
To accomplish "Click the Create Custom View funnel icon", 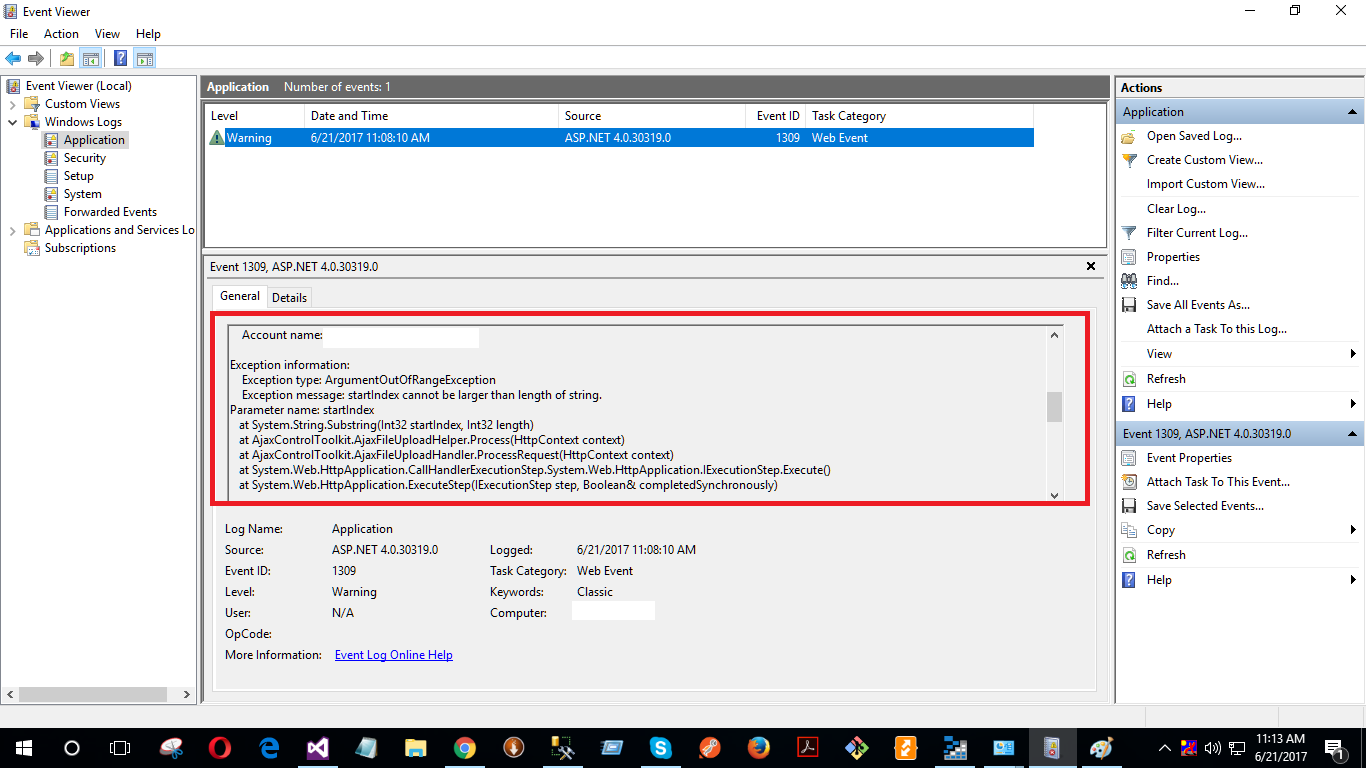I will (x=1129, y=160).
